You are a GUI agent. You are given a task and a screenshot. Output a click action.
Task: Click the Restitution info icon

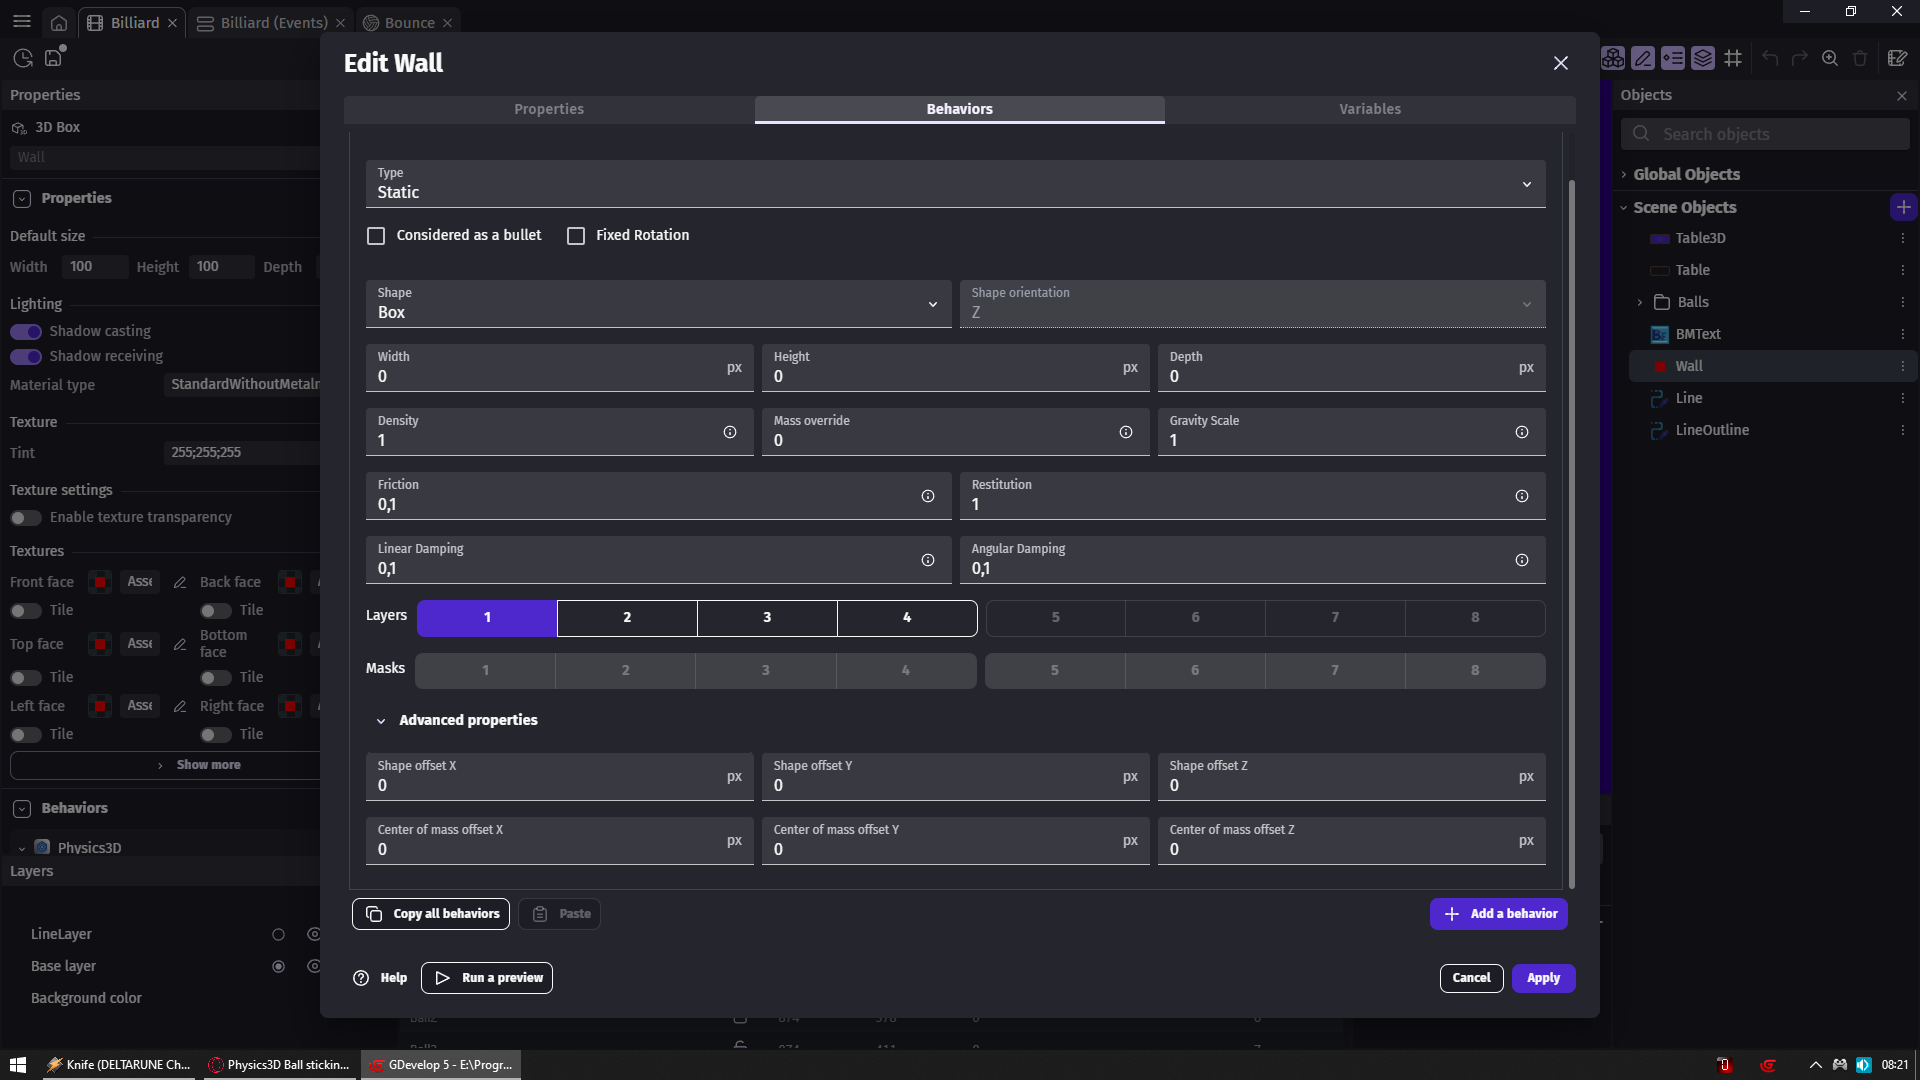click(x=1521, y=496)
